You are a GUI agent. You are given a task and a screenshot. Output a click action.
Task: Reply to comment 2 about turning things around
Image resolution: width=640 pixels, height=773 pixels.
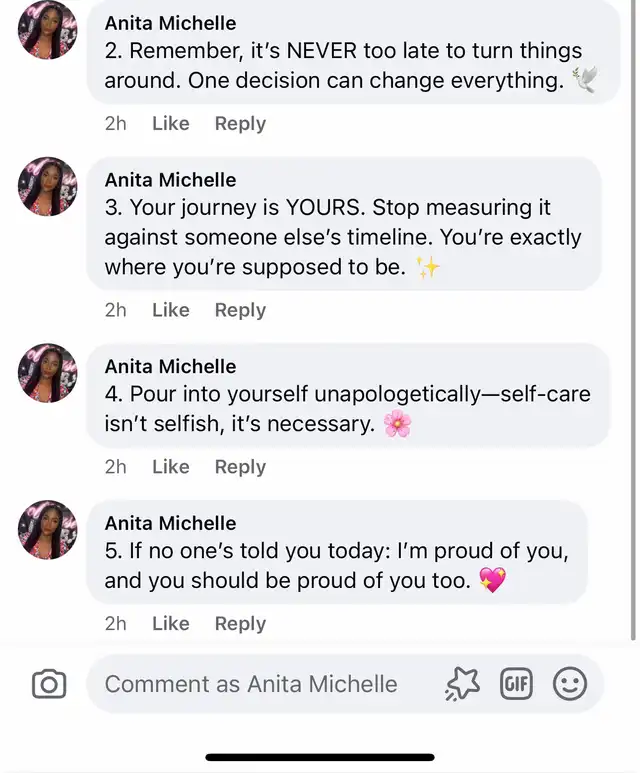click(240, 123)
